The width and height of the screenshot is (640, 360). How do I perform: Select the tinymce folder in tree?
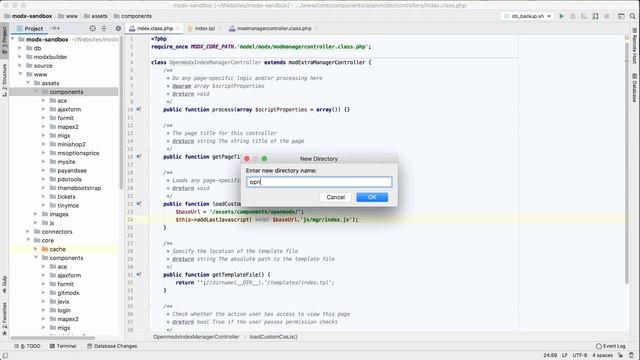click(x=68, y=205)
